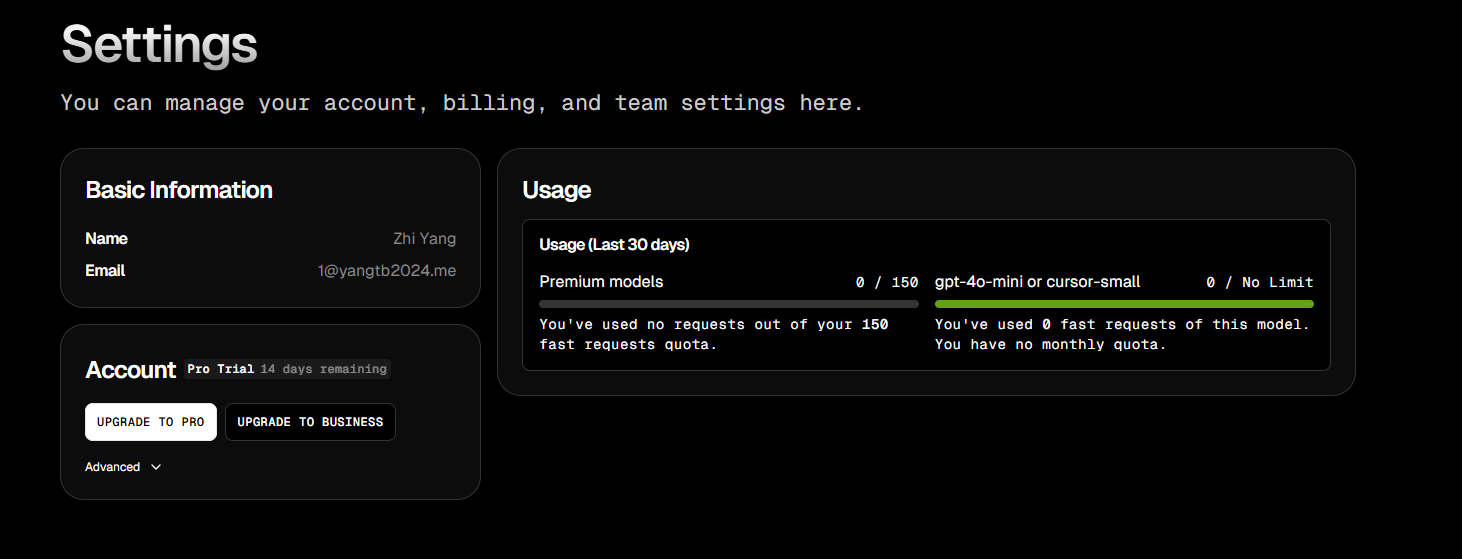The height and width of the screenshot is (559, 1462).
Task: Expand the Advanced section
Action: [123, 467]
